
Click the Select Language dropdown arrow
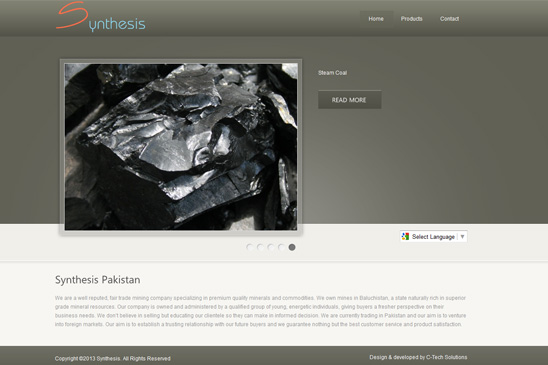click(x=462, y=237)
